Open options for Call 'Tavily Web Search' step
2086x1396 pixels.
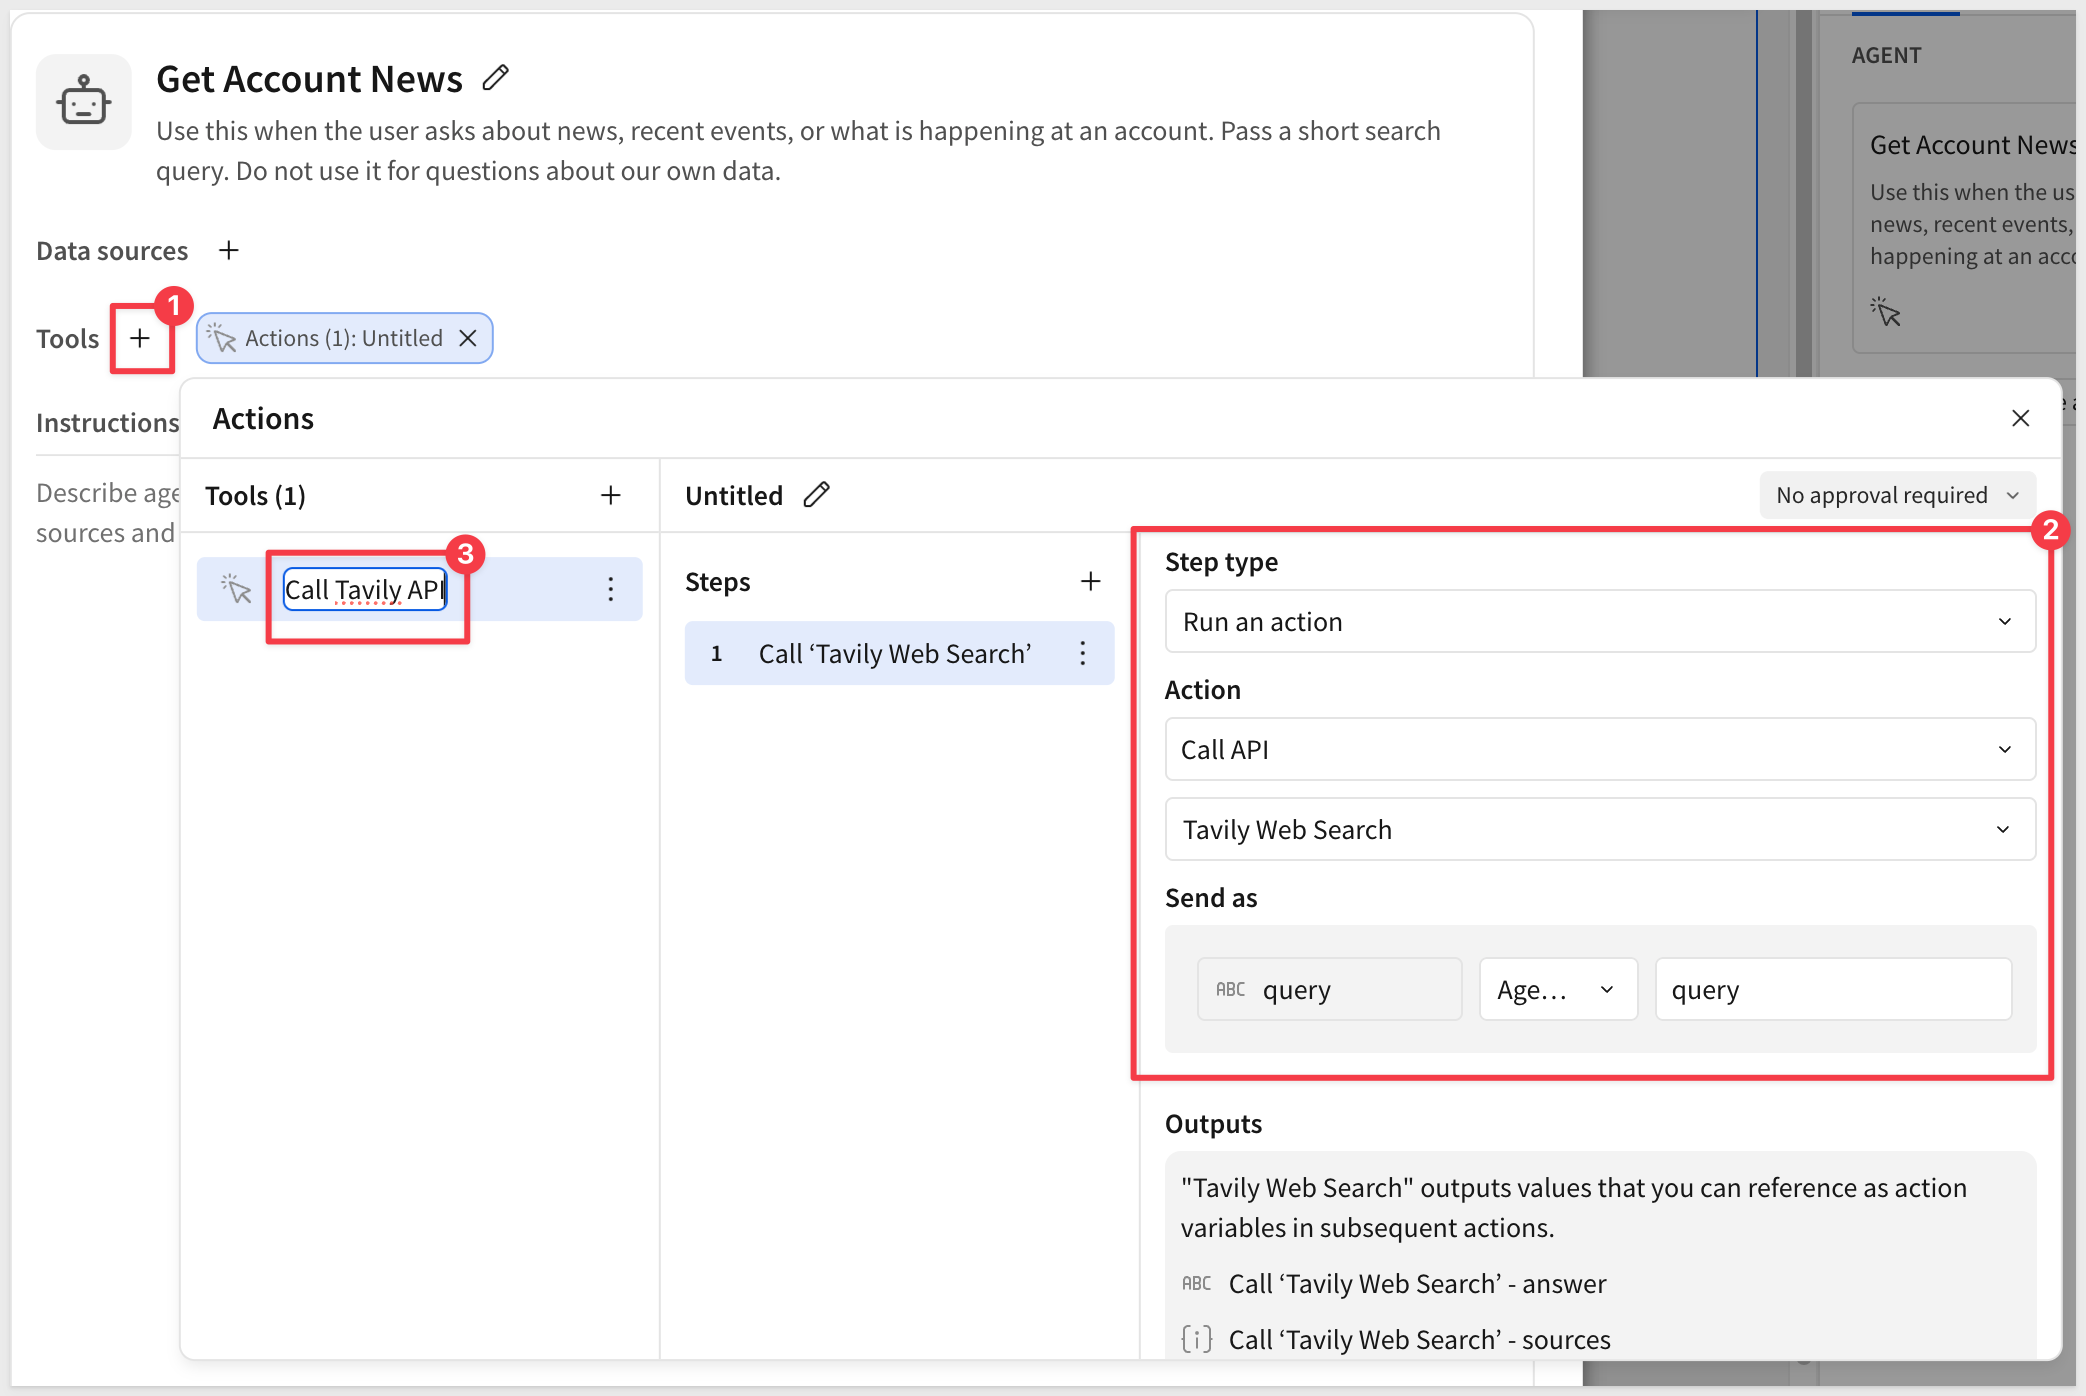(1083, 653)
